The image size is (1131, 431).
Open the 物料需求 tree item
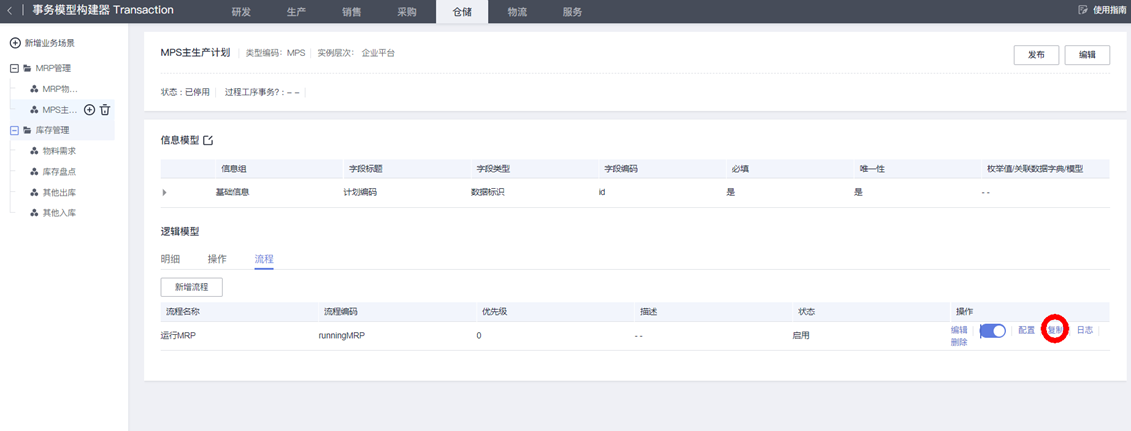59,151
